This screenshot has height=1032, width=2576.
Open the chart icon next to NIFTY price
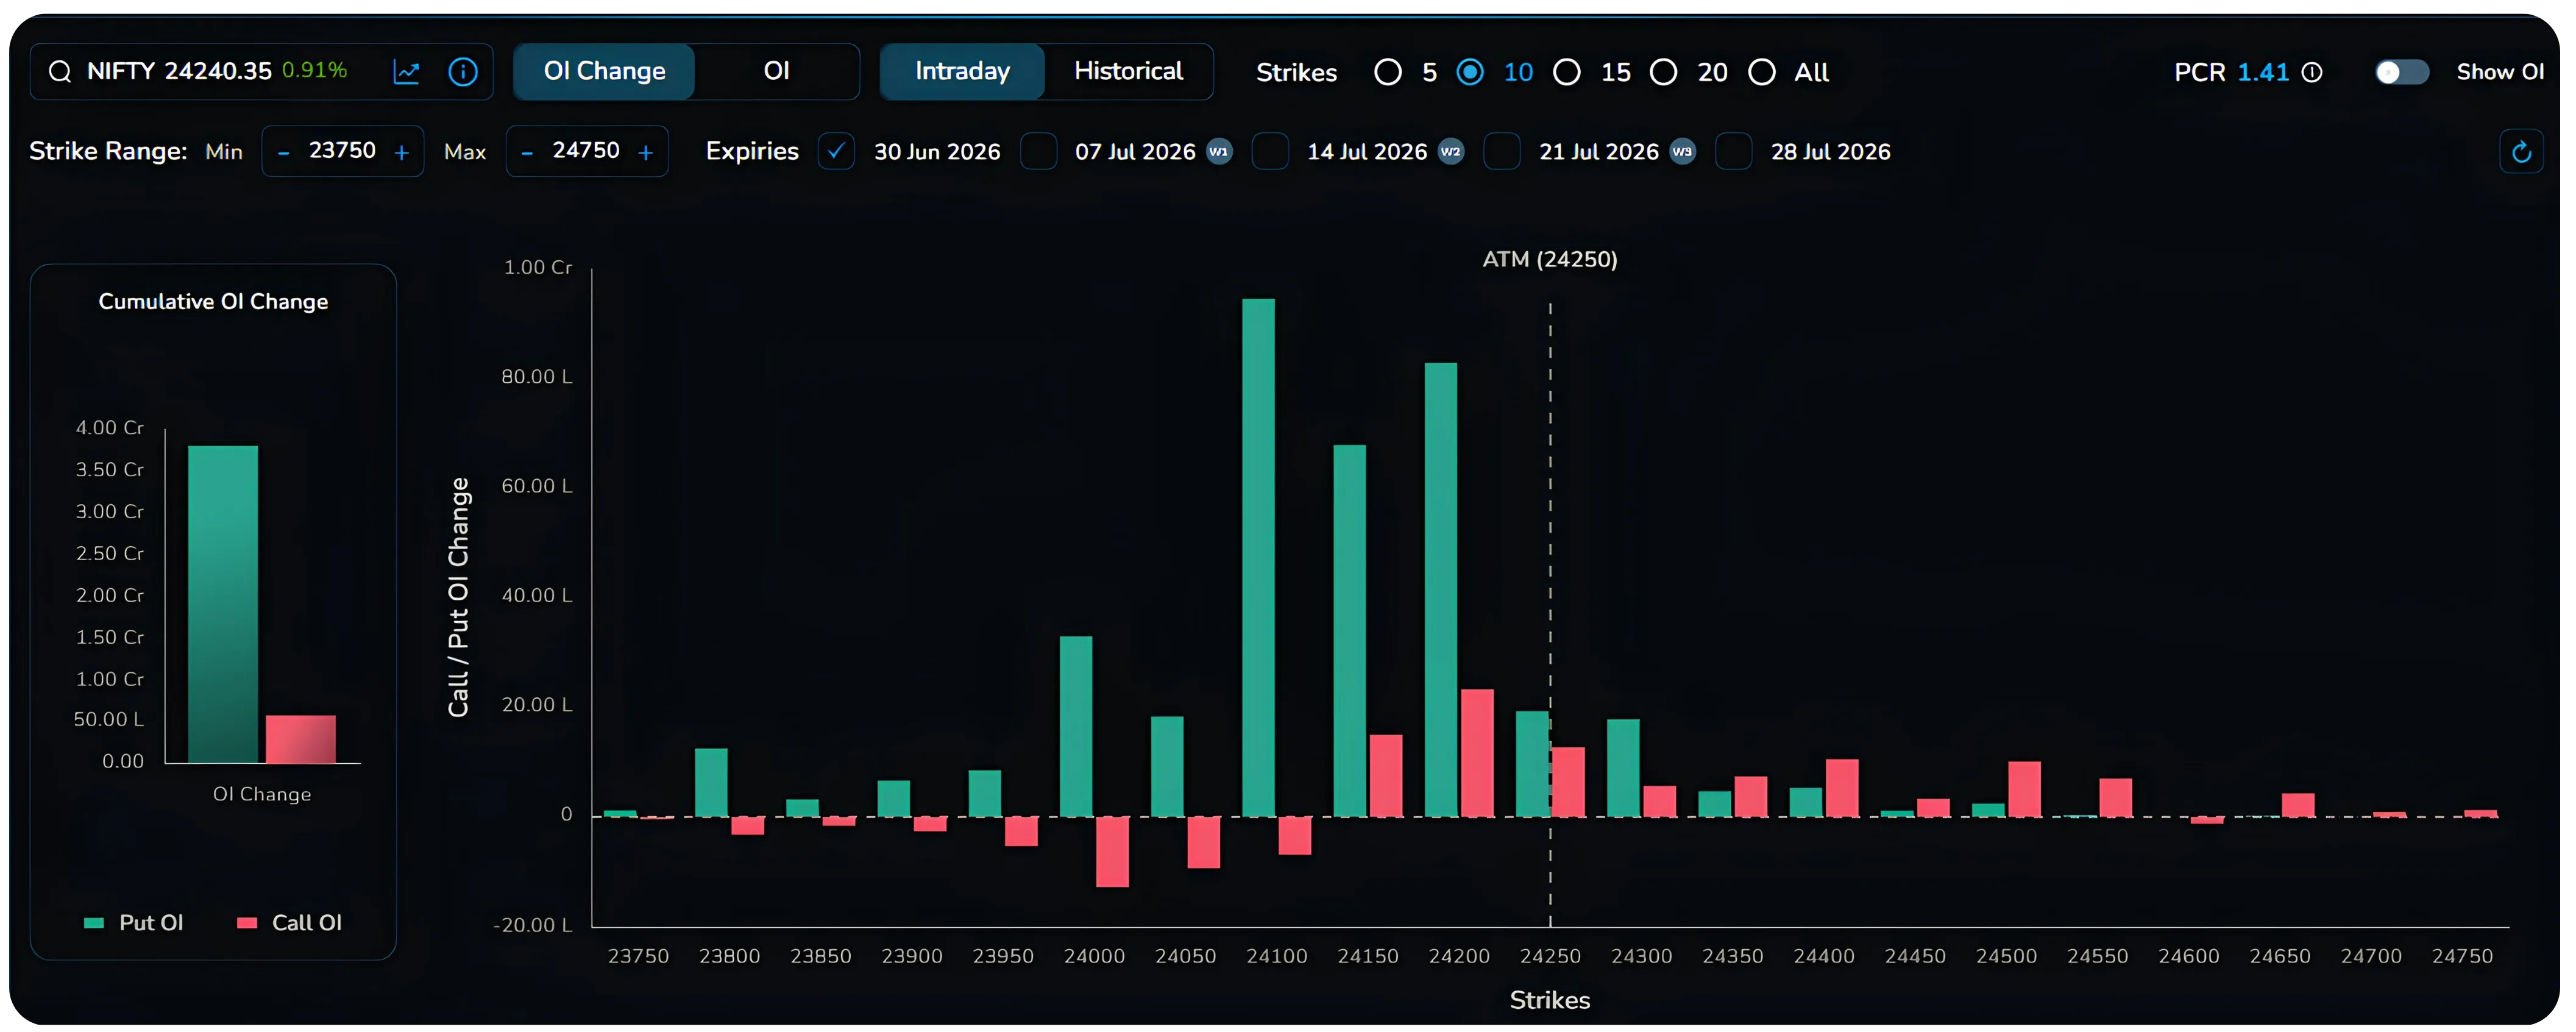406,72
